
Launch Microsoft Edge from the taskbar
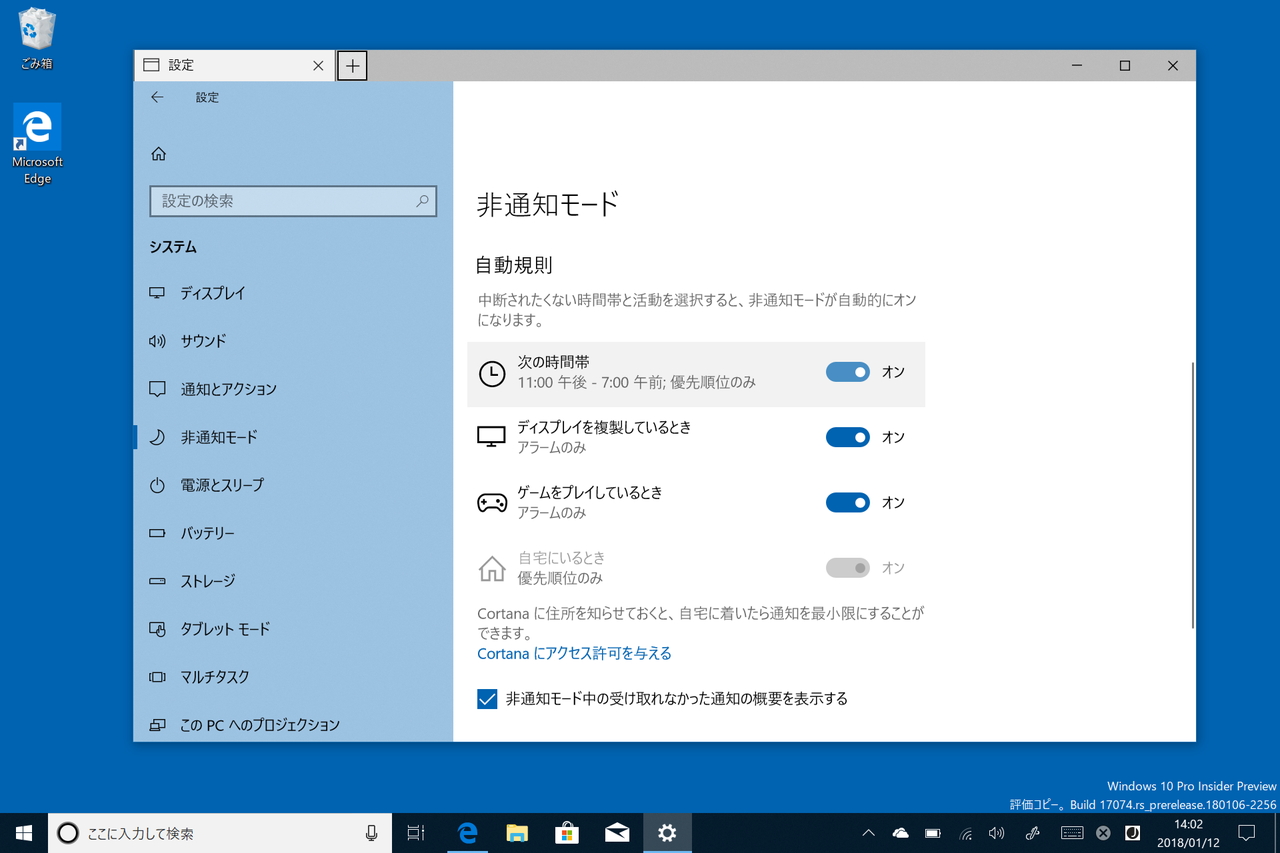467,832
